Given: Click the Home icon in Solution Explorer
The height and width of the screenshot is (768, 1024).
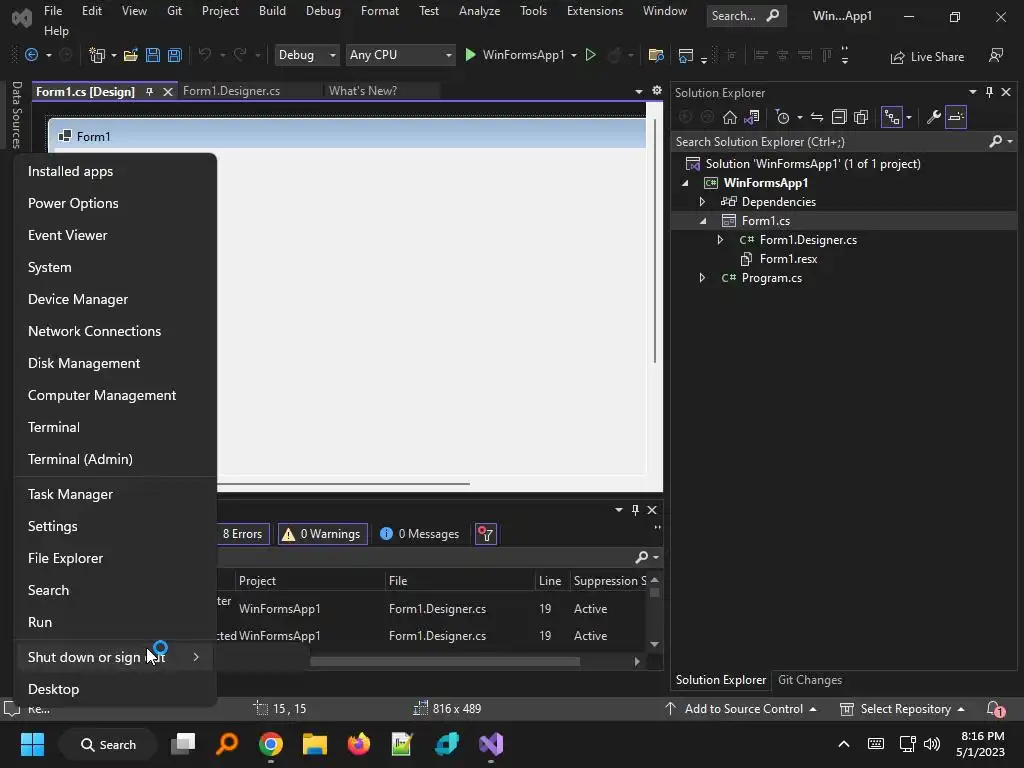Looking at the screenshot, I should coord(729,118).
